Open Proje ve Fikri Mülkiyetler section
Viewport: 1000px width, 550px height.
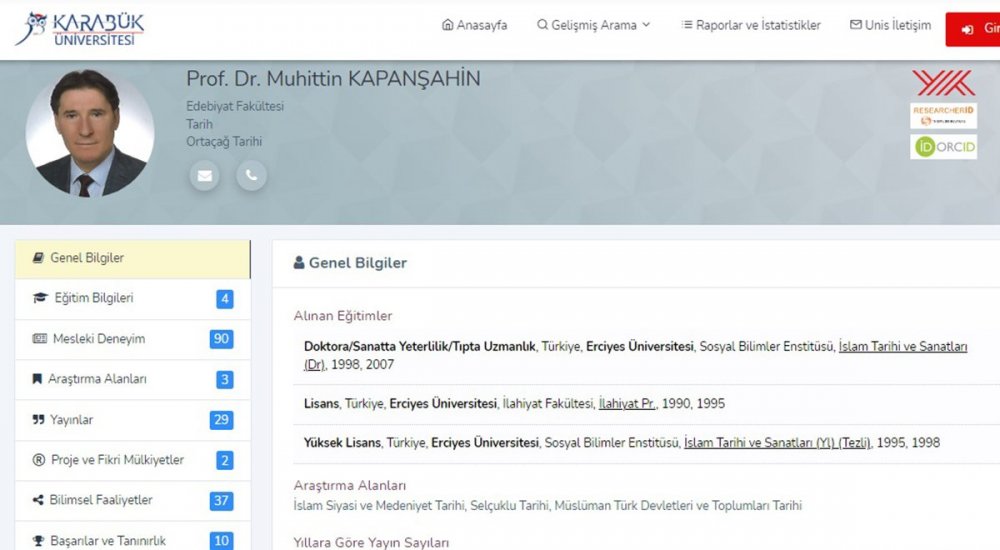coord(132,460)
